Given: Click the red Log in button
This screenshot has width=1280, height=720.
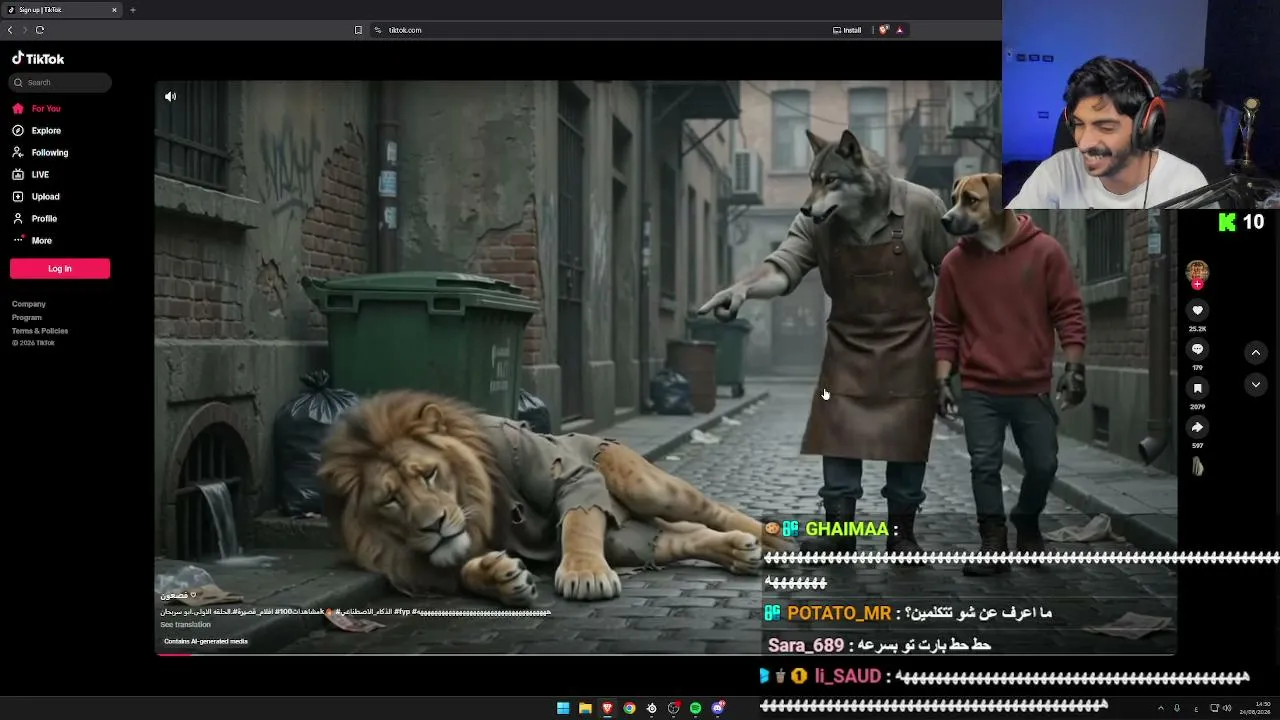Looking at the screenshot, I should click(60, 268).
